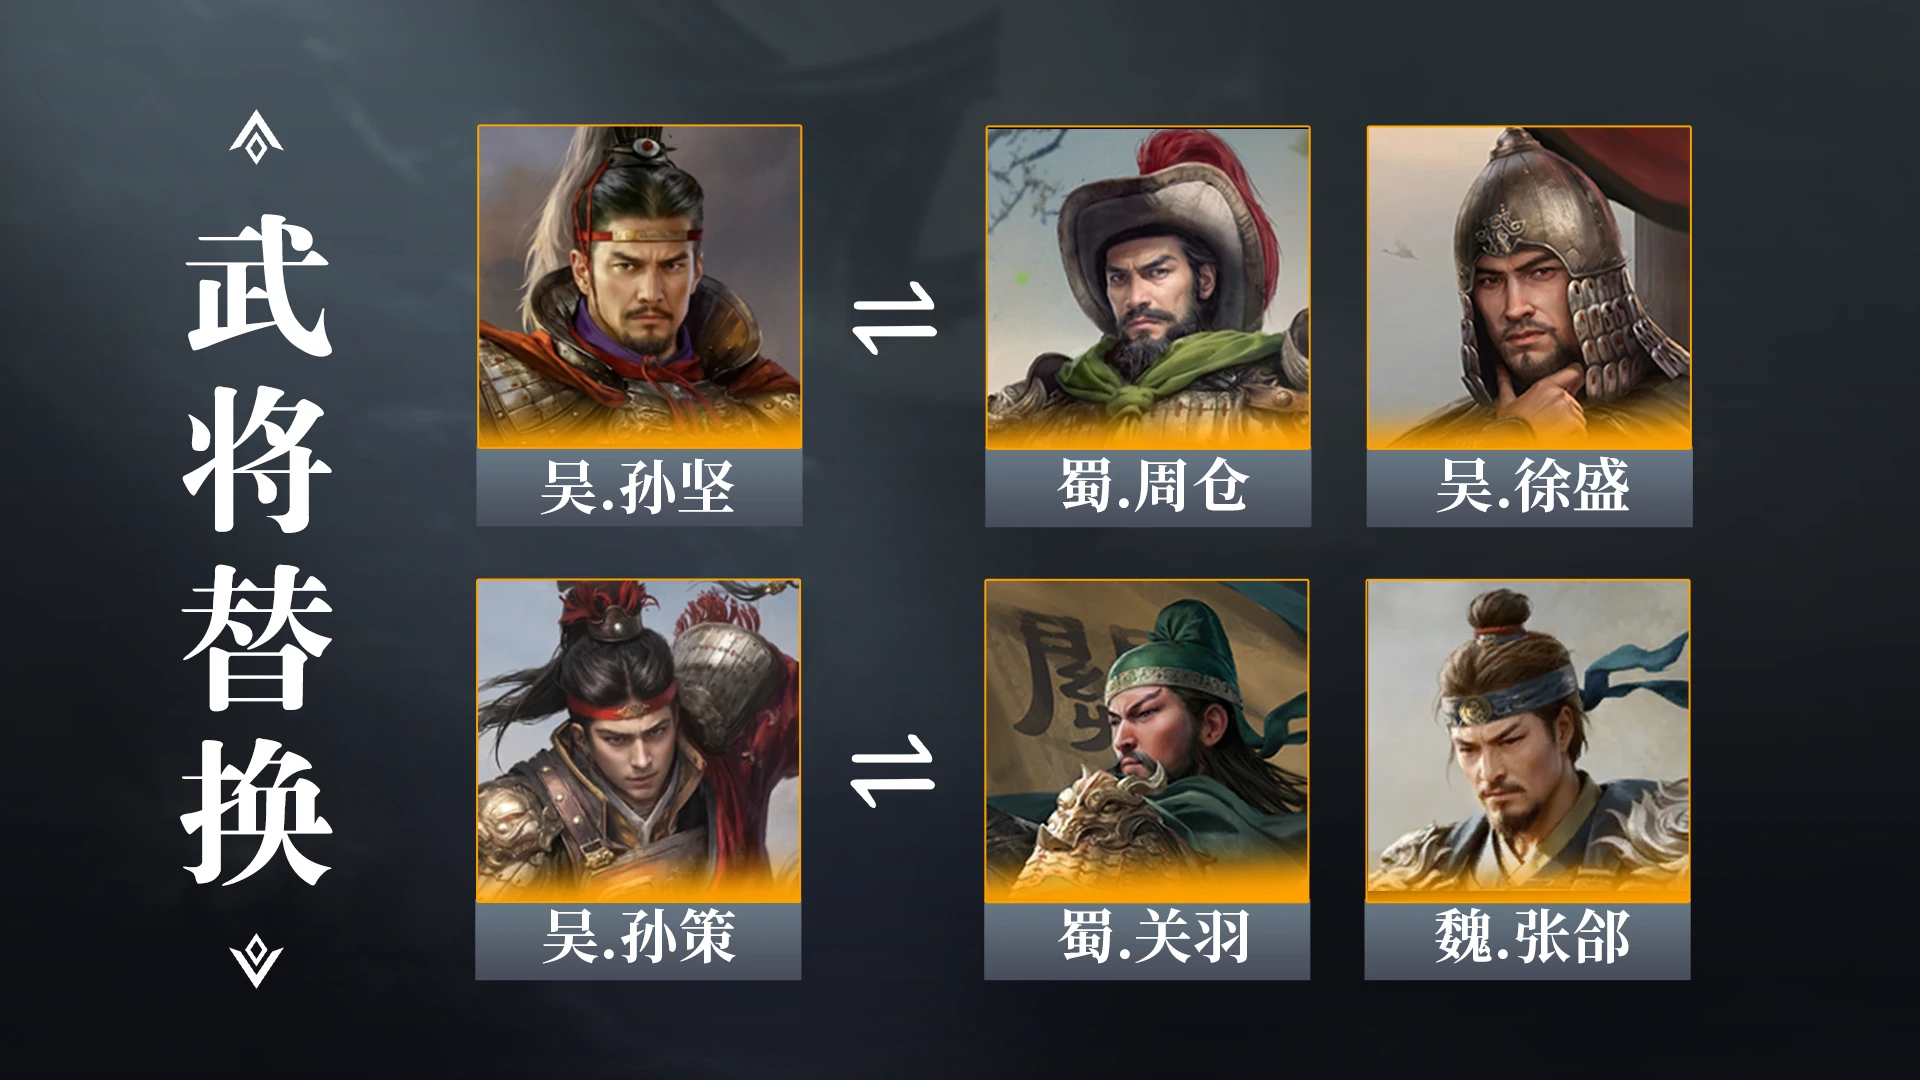Click the 吴.孙坚 name label
The width and height of the screenshot is (1920, 1080).
pyautogui.click(x=639, y=487)
